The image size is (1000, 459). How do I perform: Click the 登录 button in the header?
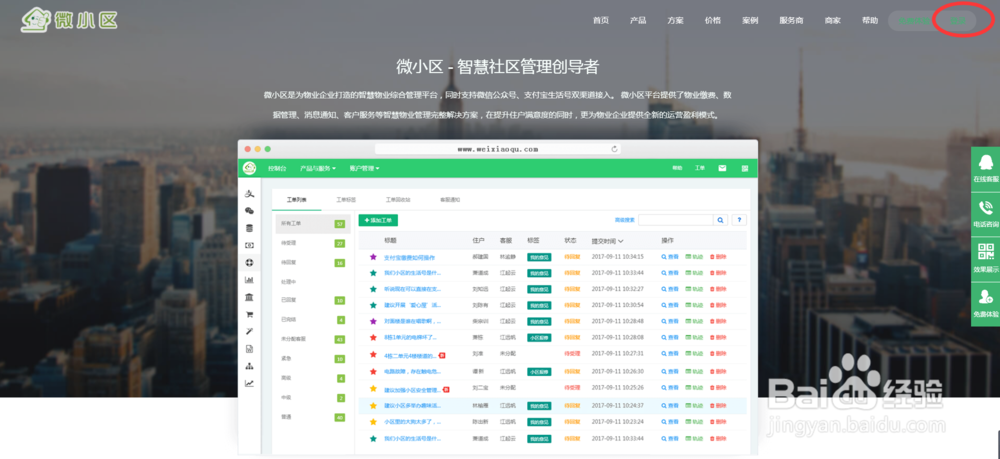coord(958,20)
